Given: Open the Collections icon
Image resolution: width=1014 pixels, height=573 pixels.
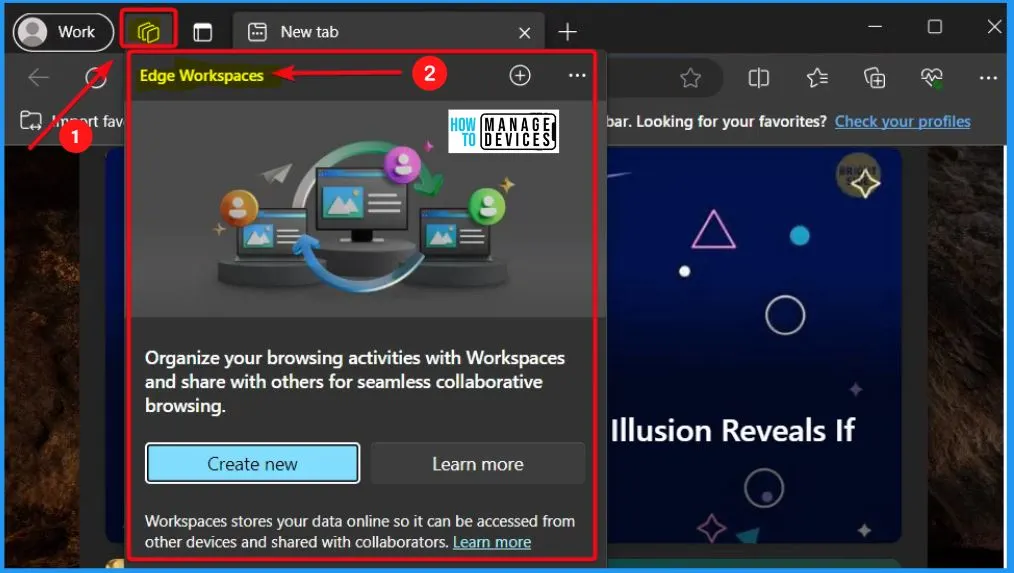Looking at the screenshot, I should [x=875, y=78].
